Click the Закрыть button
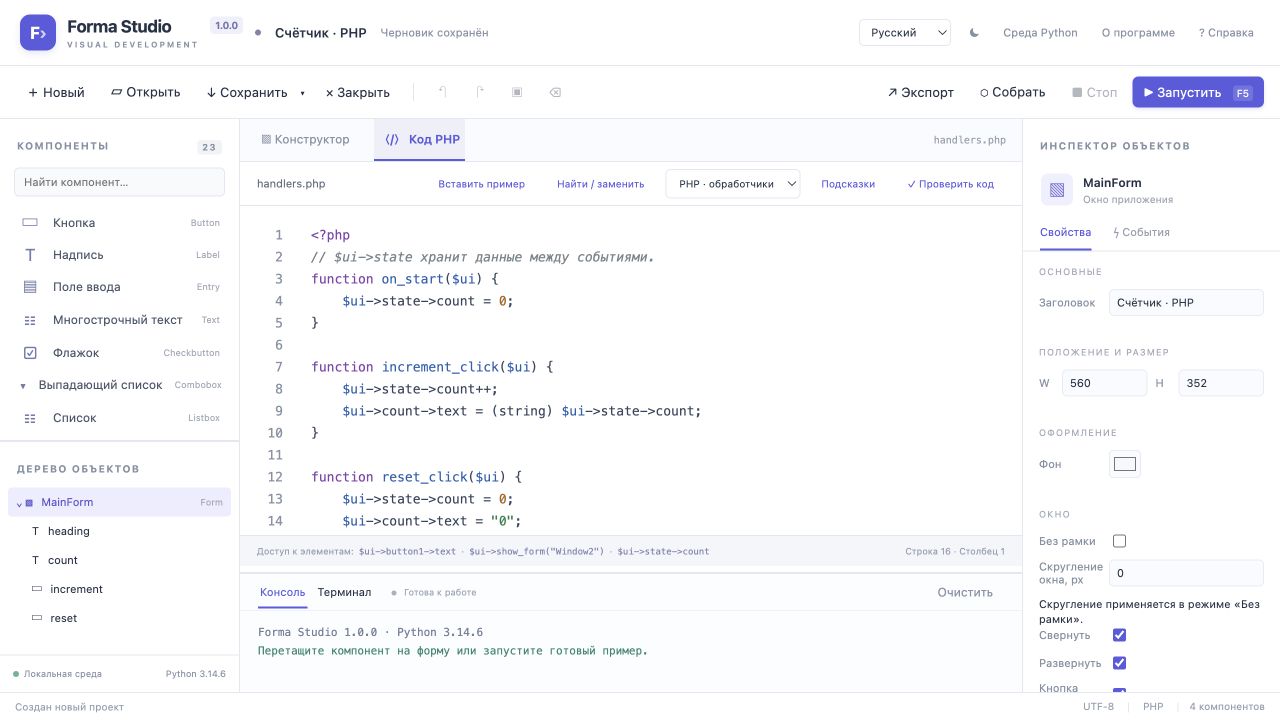1280x720 pixels. (358, 92)
